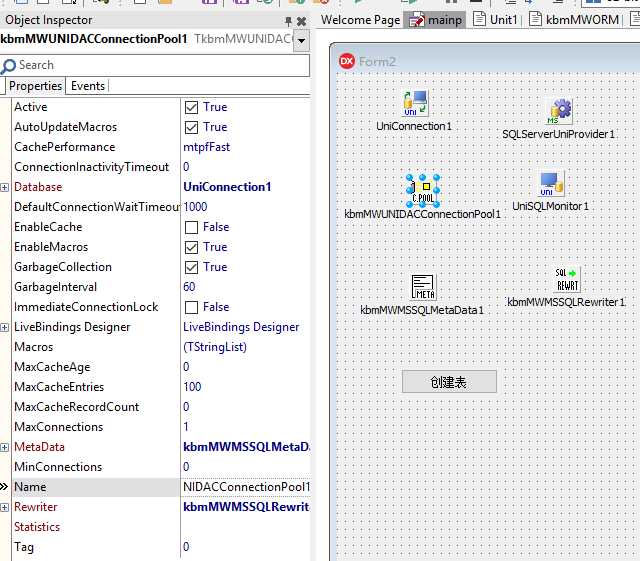Select the kbmMWMSSQLRewriter1 SQL REWRT icon
This screenshot has height=561, width=640.
(x=567, y=279)
